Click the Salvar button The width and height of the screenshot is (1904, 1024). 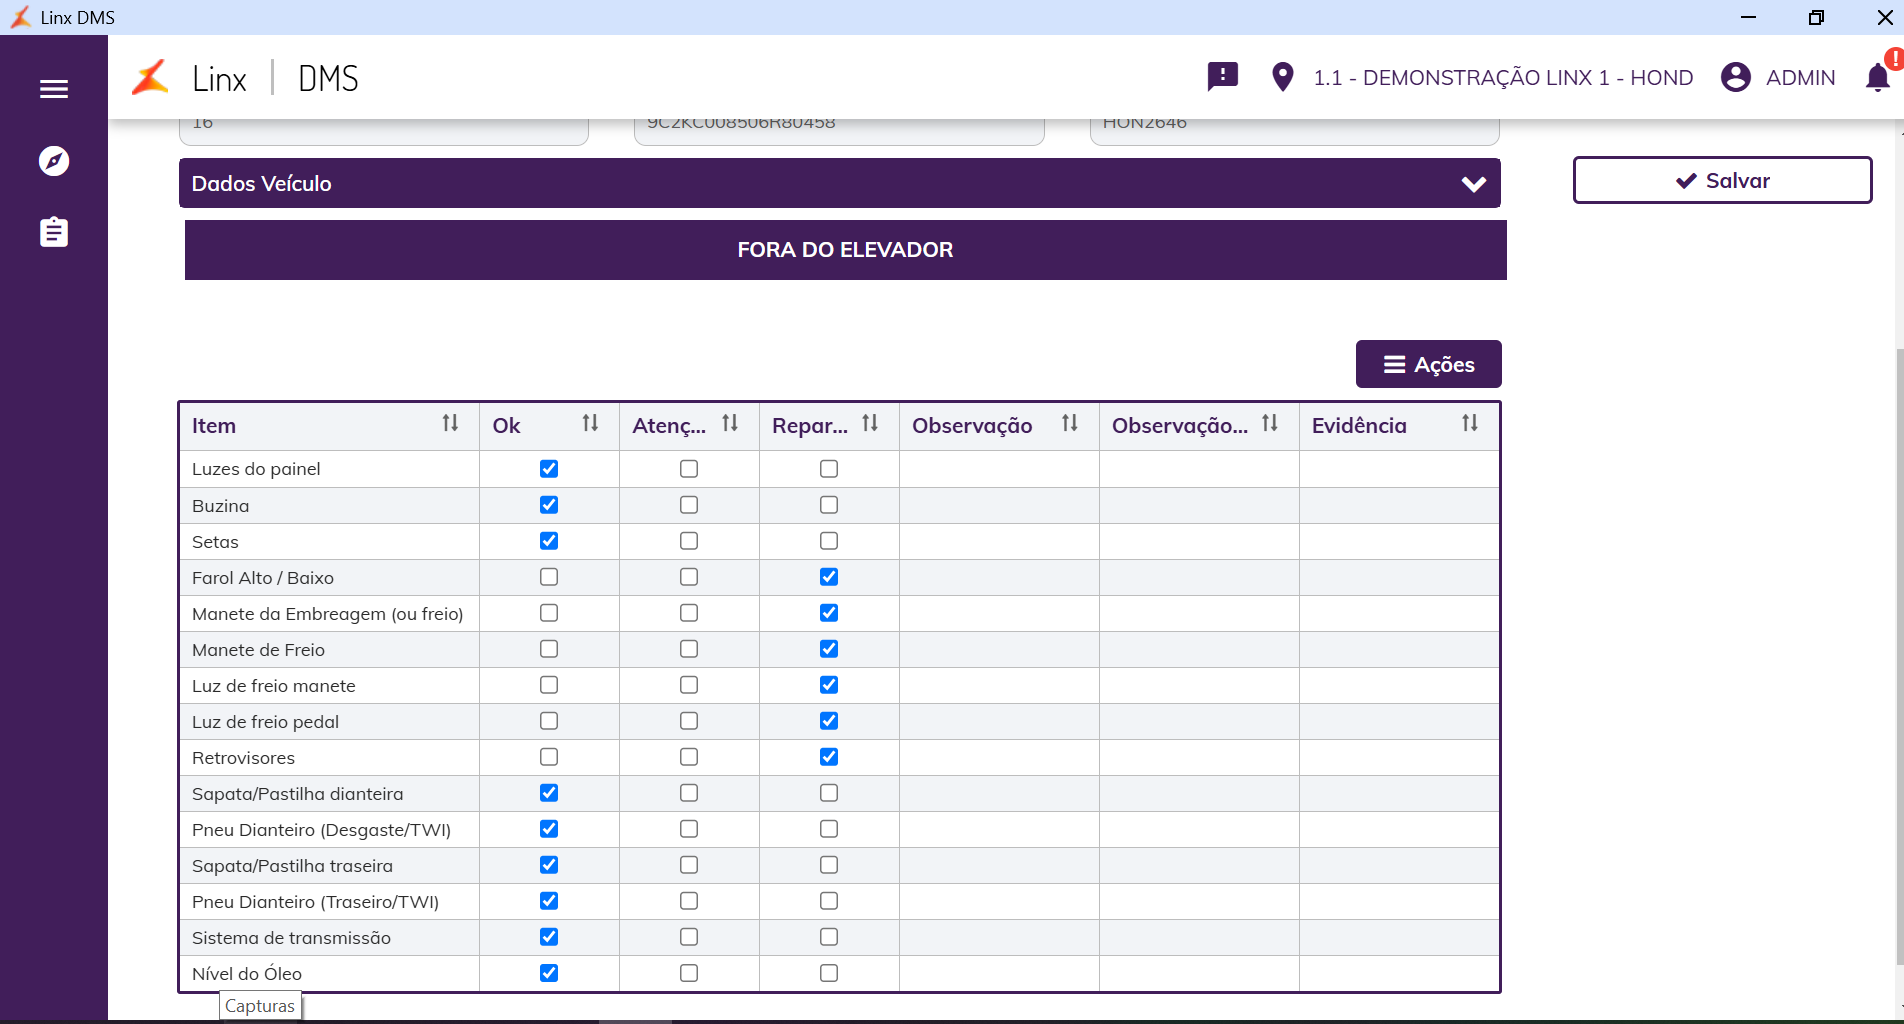point(1722,180)
